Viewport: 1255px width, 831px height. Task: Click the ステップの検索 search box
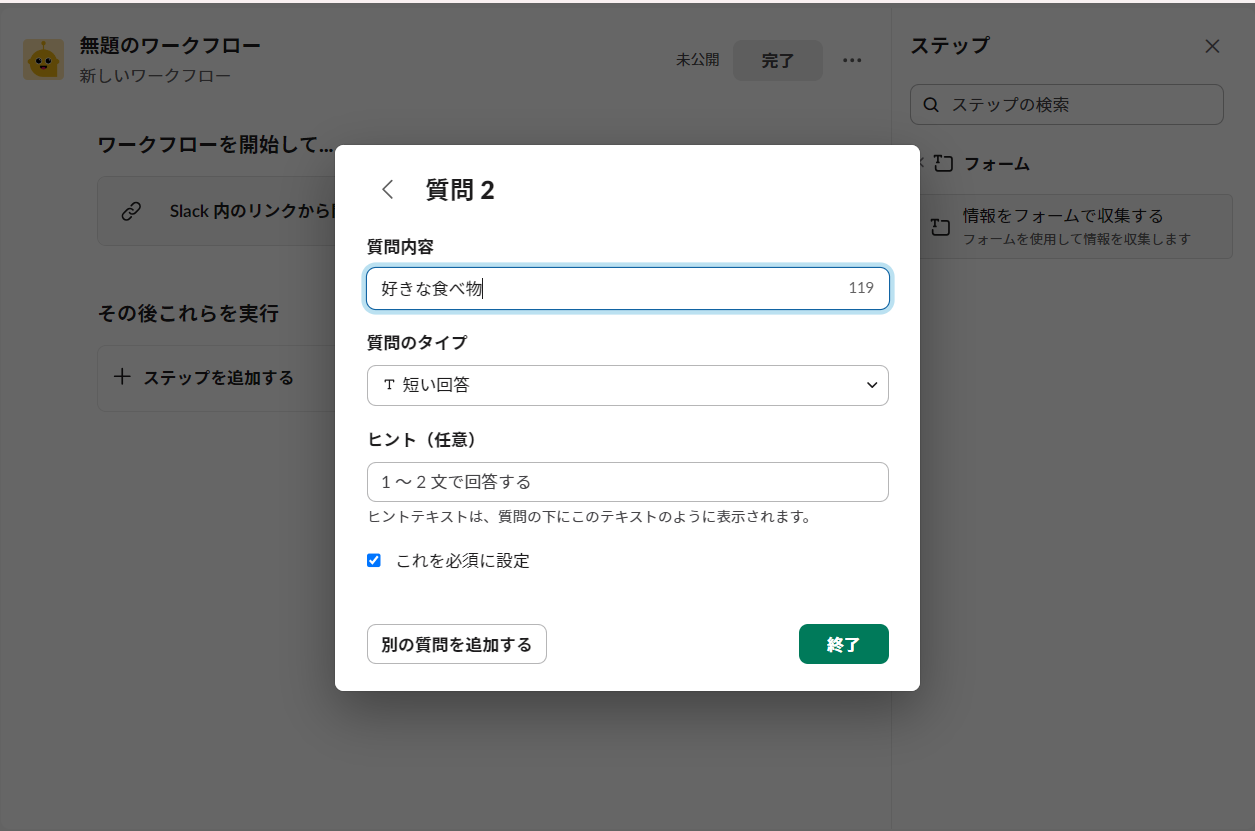pyautogui.click(x=1067, y=104)
